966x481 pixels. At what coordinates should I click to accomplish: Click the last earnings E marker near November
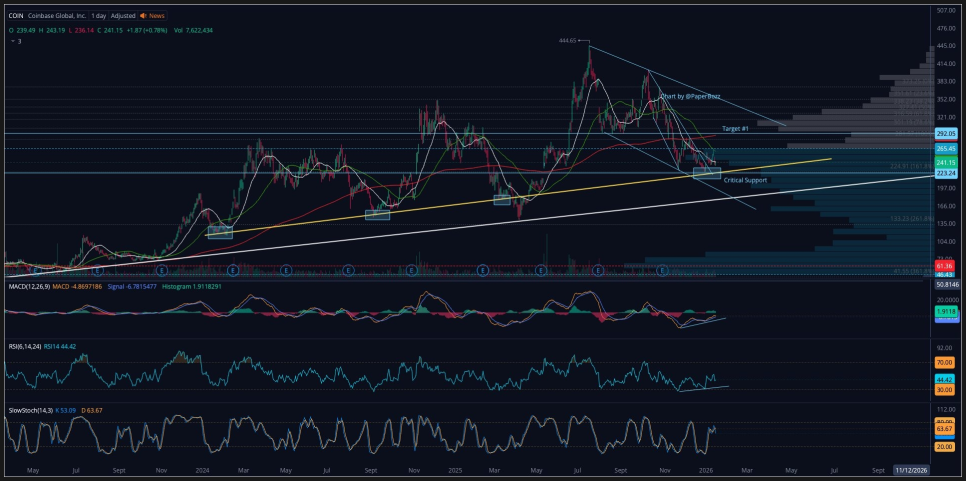(662, 269)
